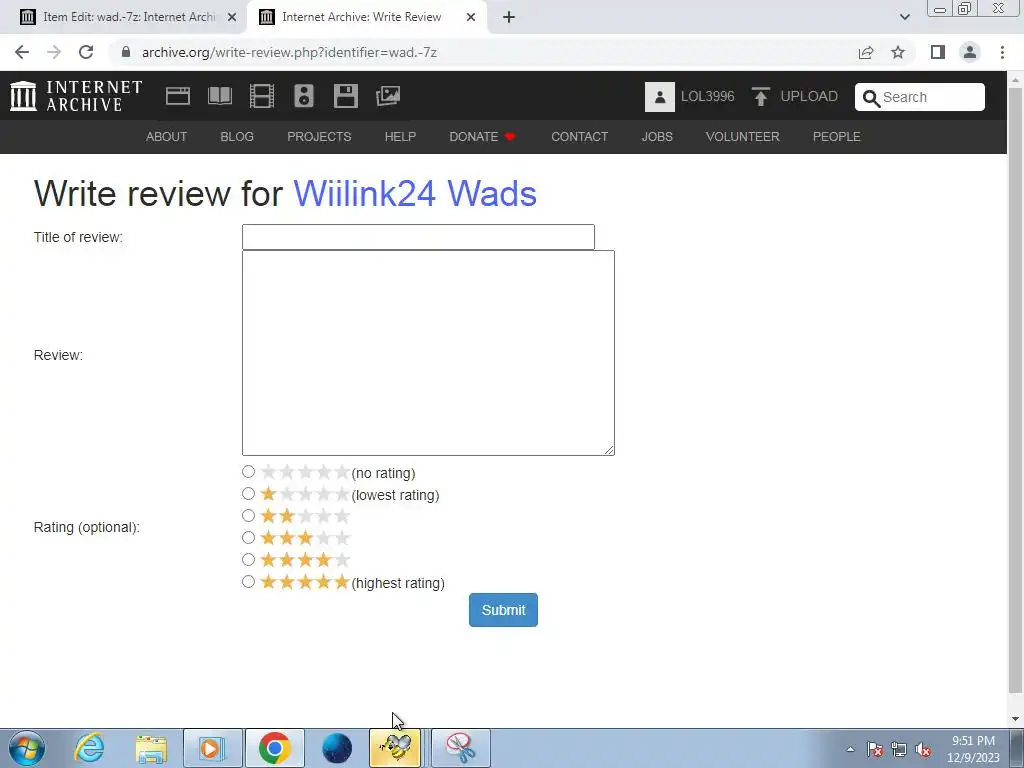The width and height of the screenshot is (1024, 768).
Task: Open Windows Start button
Action: (27, 748)
